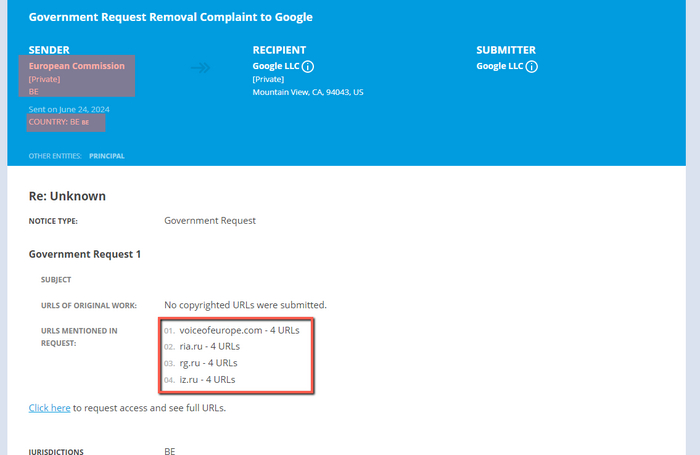Click the SUBMITTER heading
This screenshot has height=455, width=700.
click(506, 50)
